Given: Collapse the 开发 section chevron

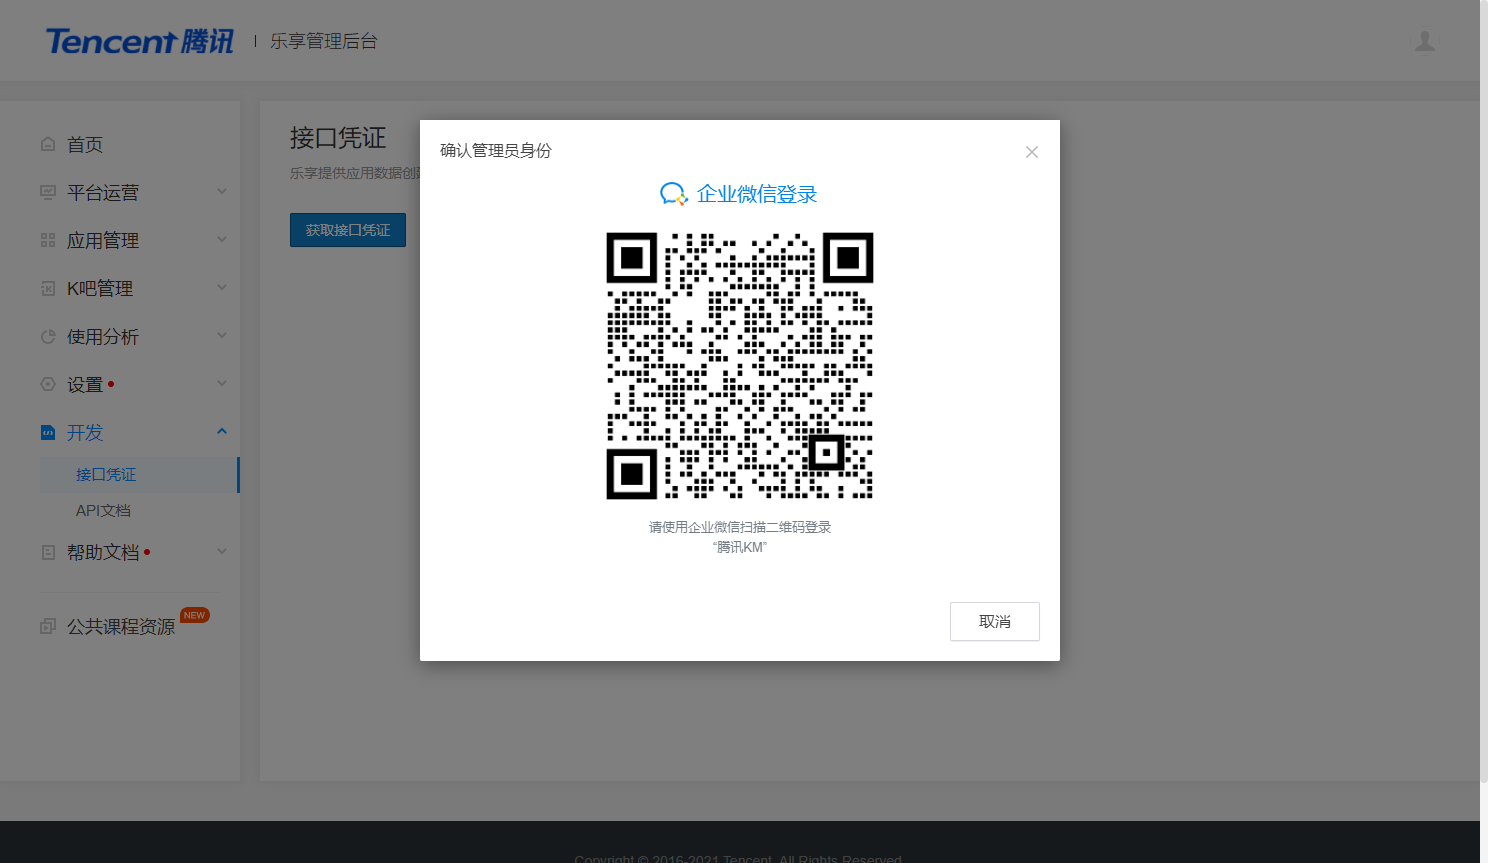Looking at the screenshot, I should click(x=222, y=431).
